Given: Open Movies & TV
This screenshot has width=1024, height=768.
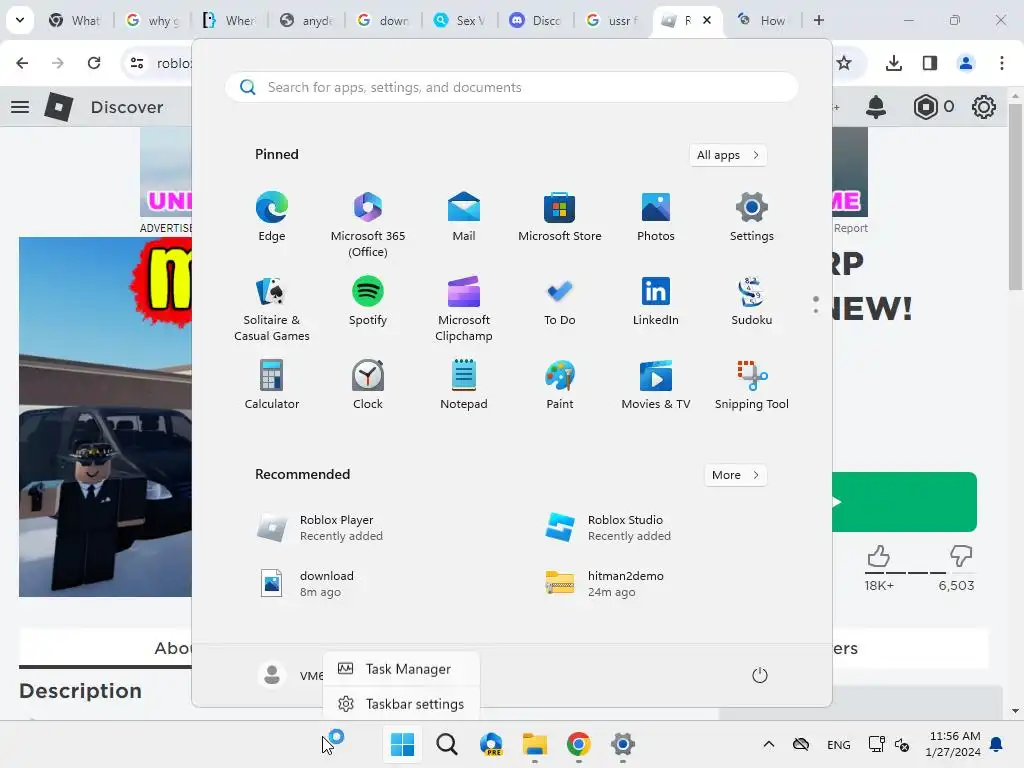Looking at the screenshot, I should (x=656, y=385).
